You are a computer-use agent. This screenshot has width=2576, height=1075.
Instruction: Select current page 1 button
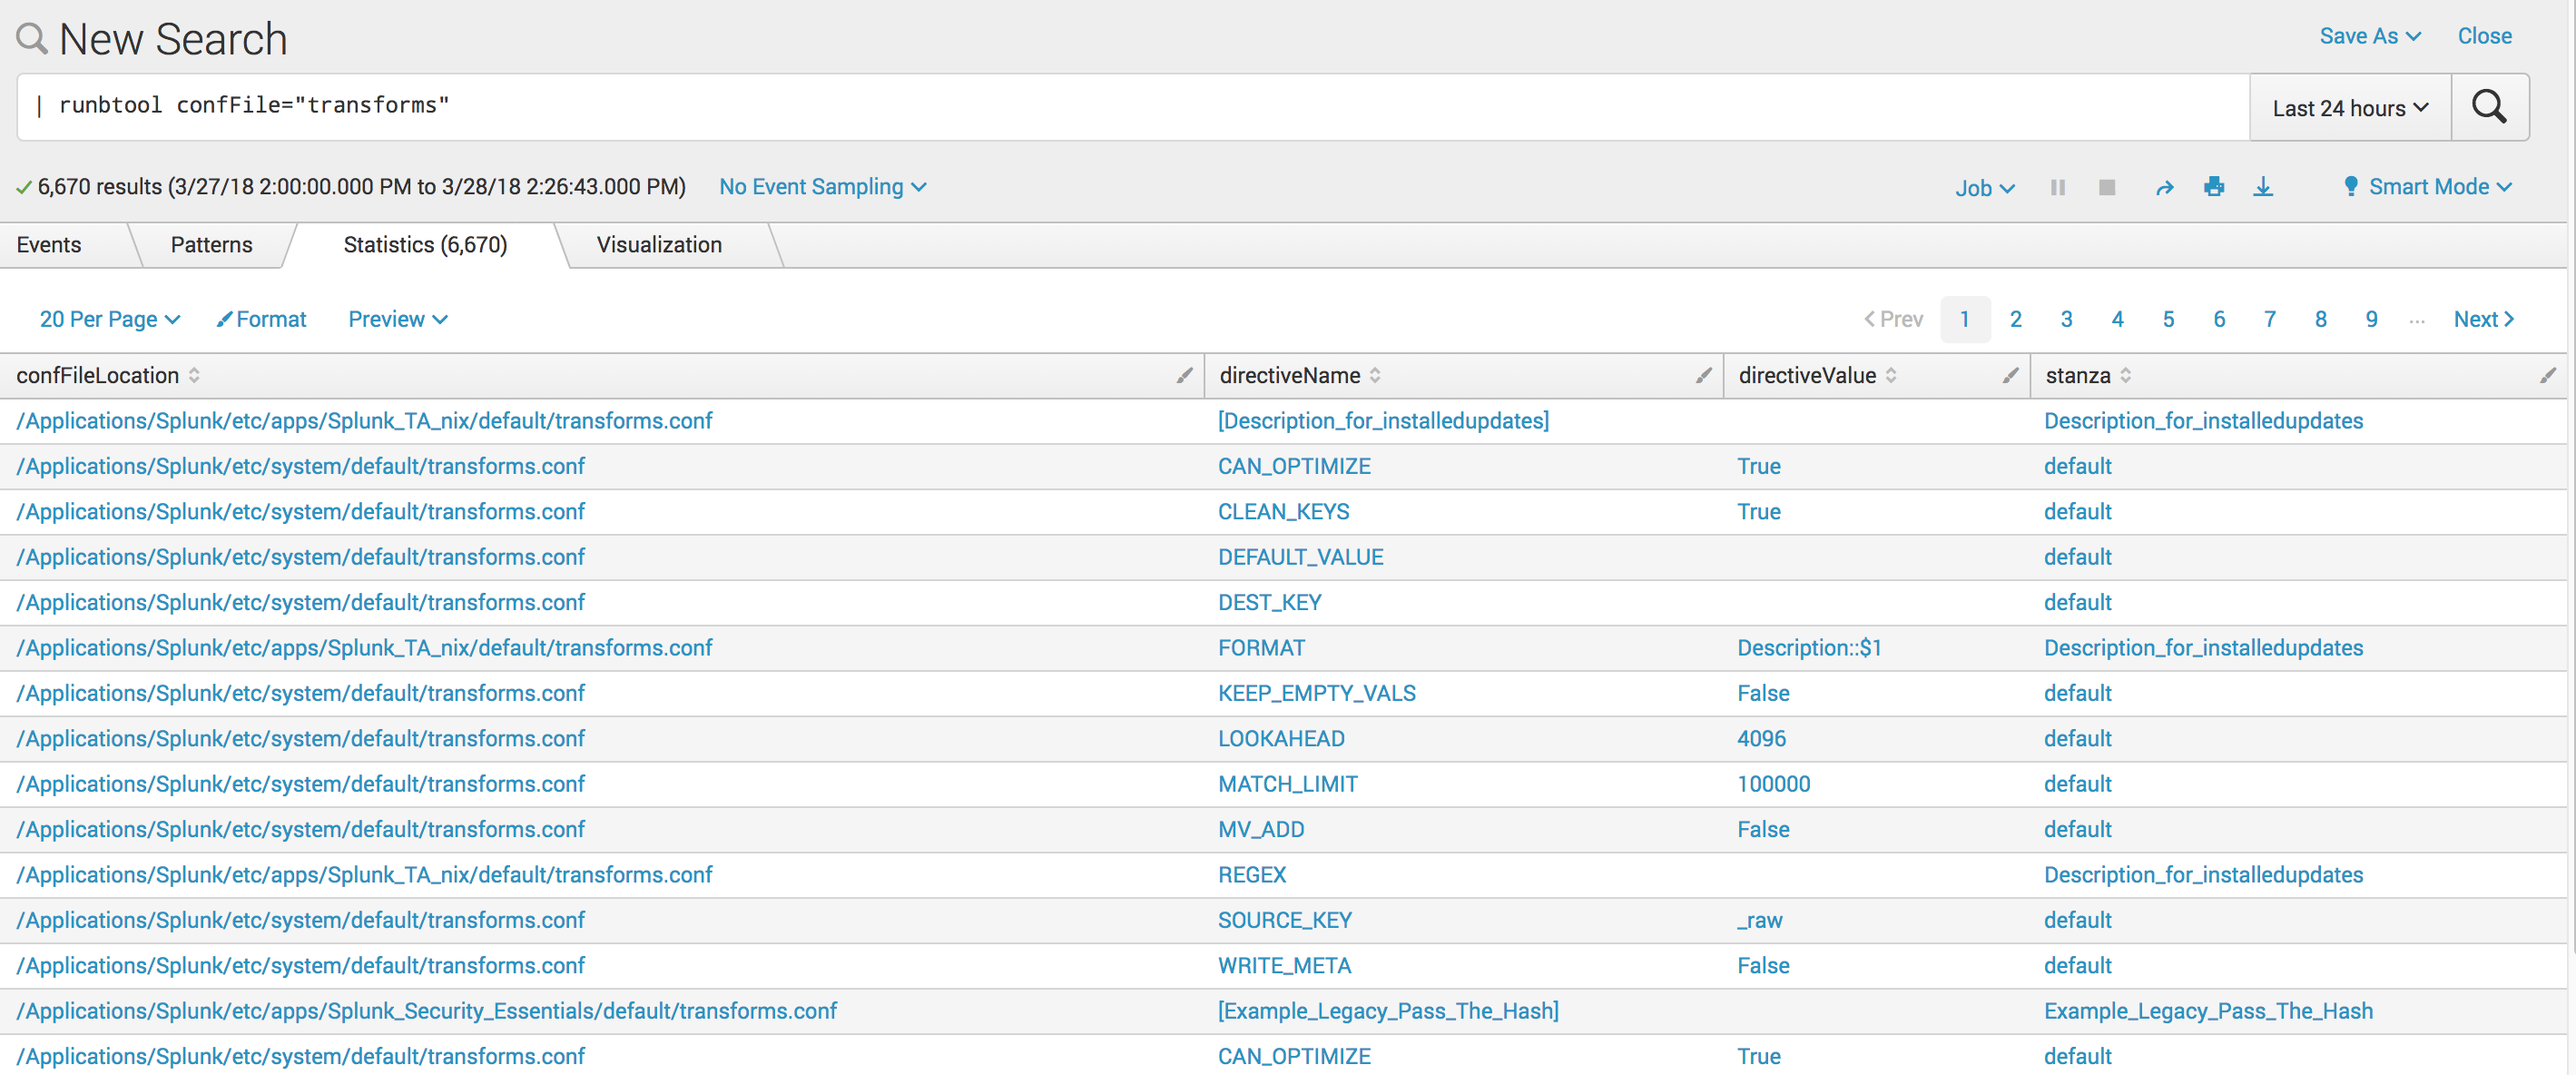[x=1965, y=319]
